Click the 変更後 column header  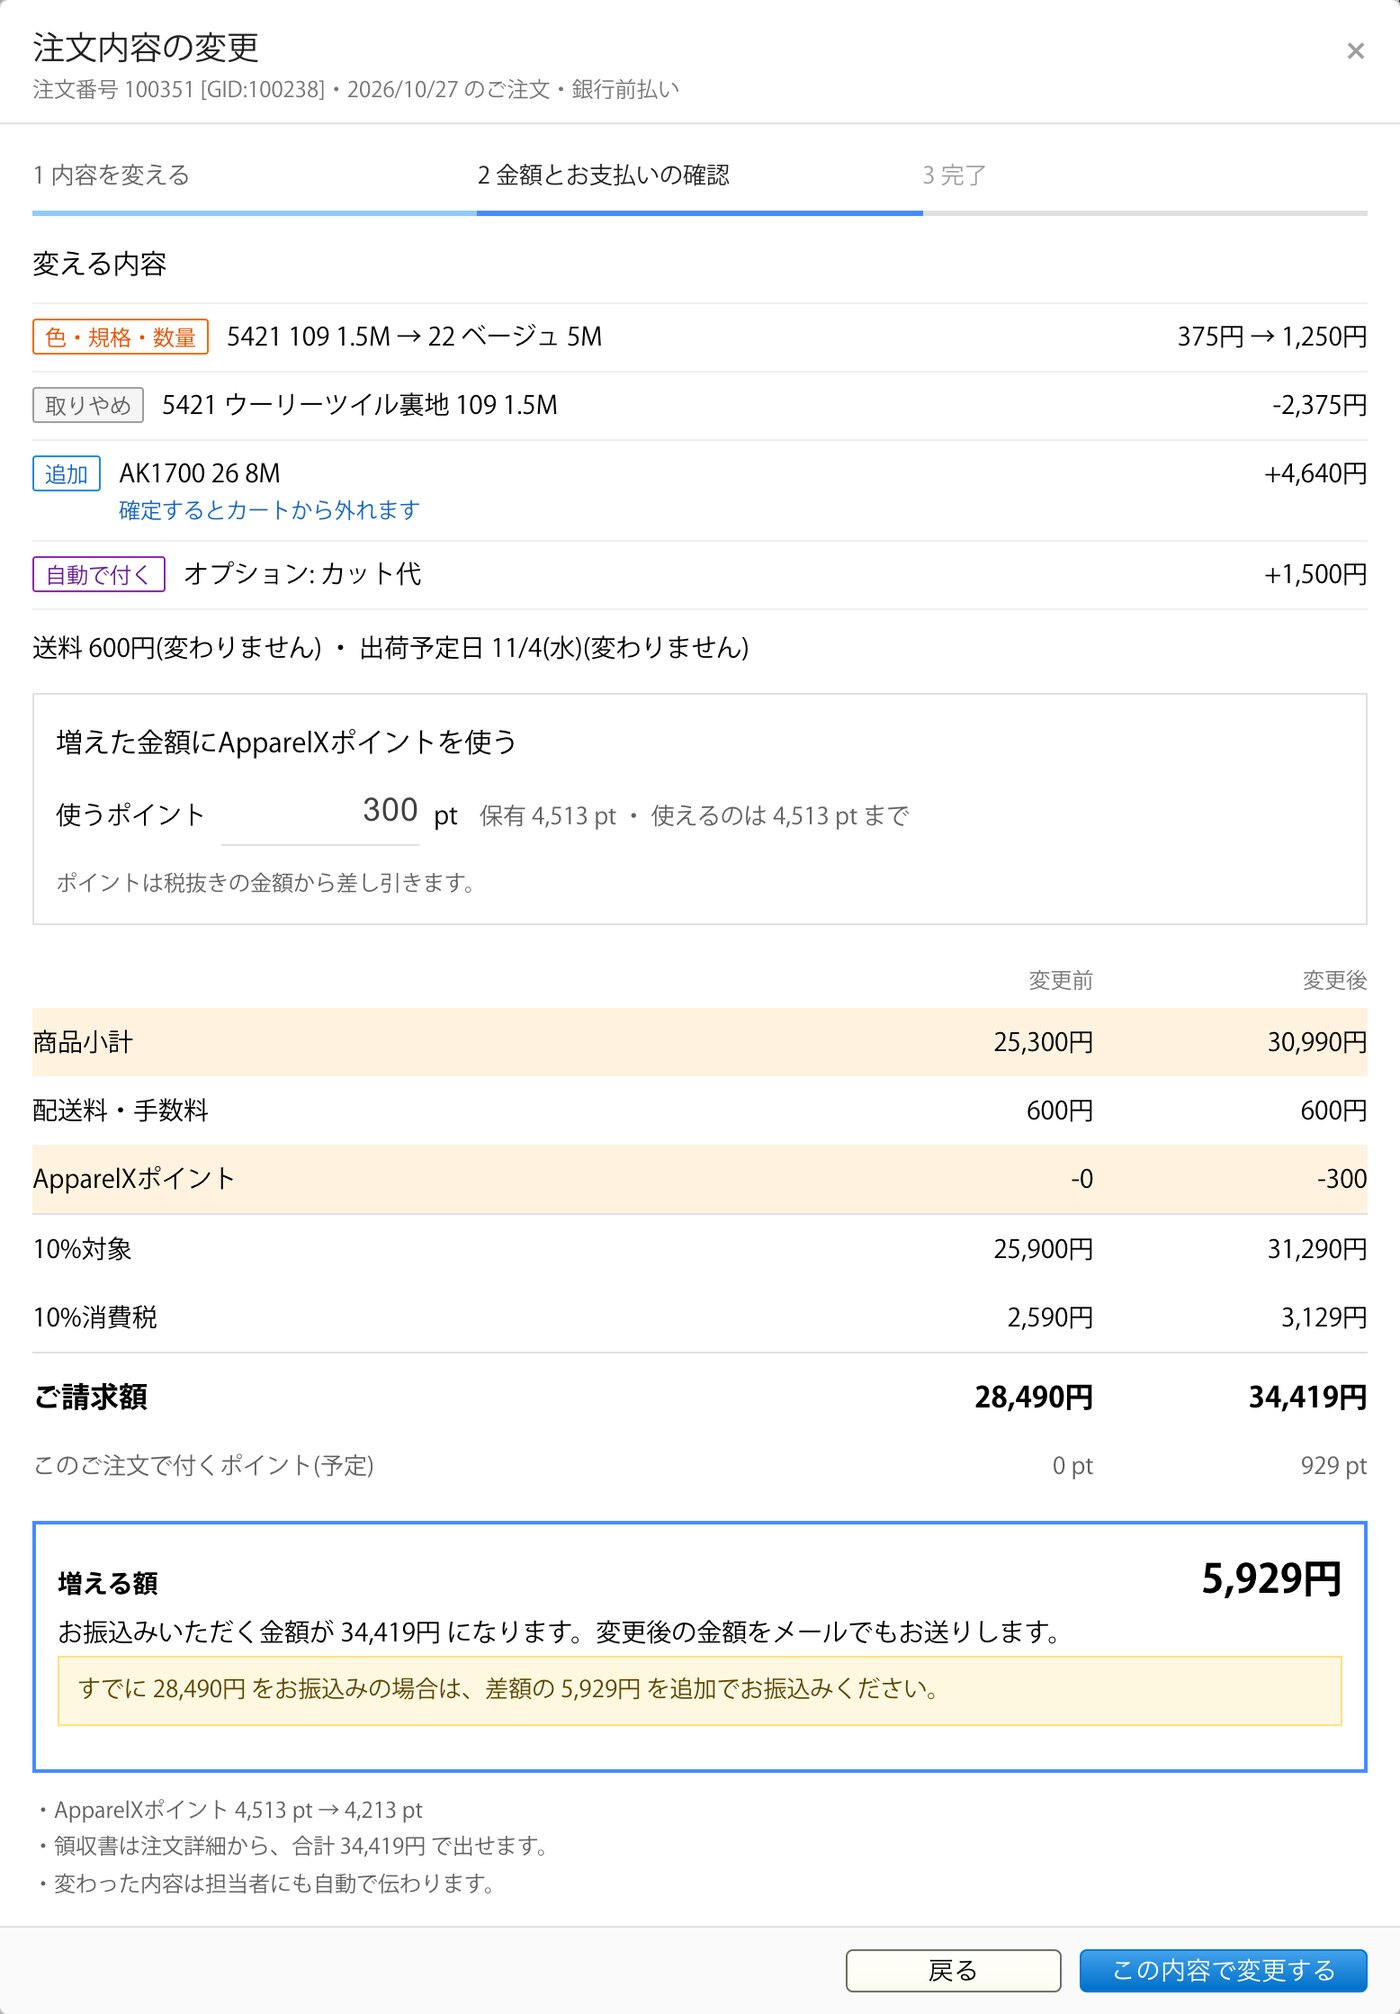(x=1334, y=980)
